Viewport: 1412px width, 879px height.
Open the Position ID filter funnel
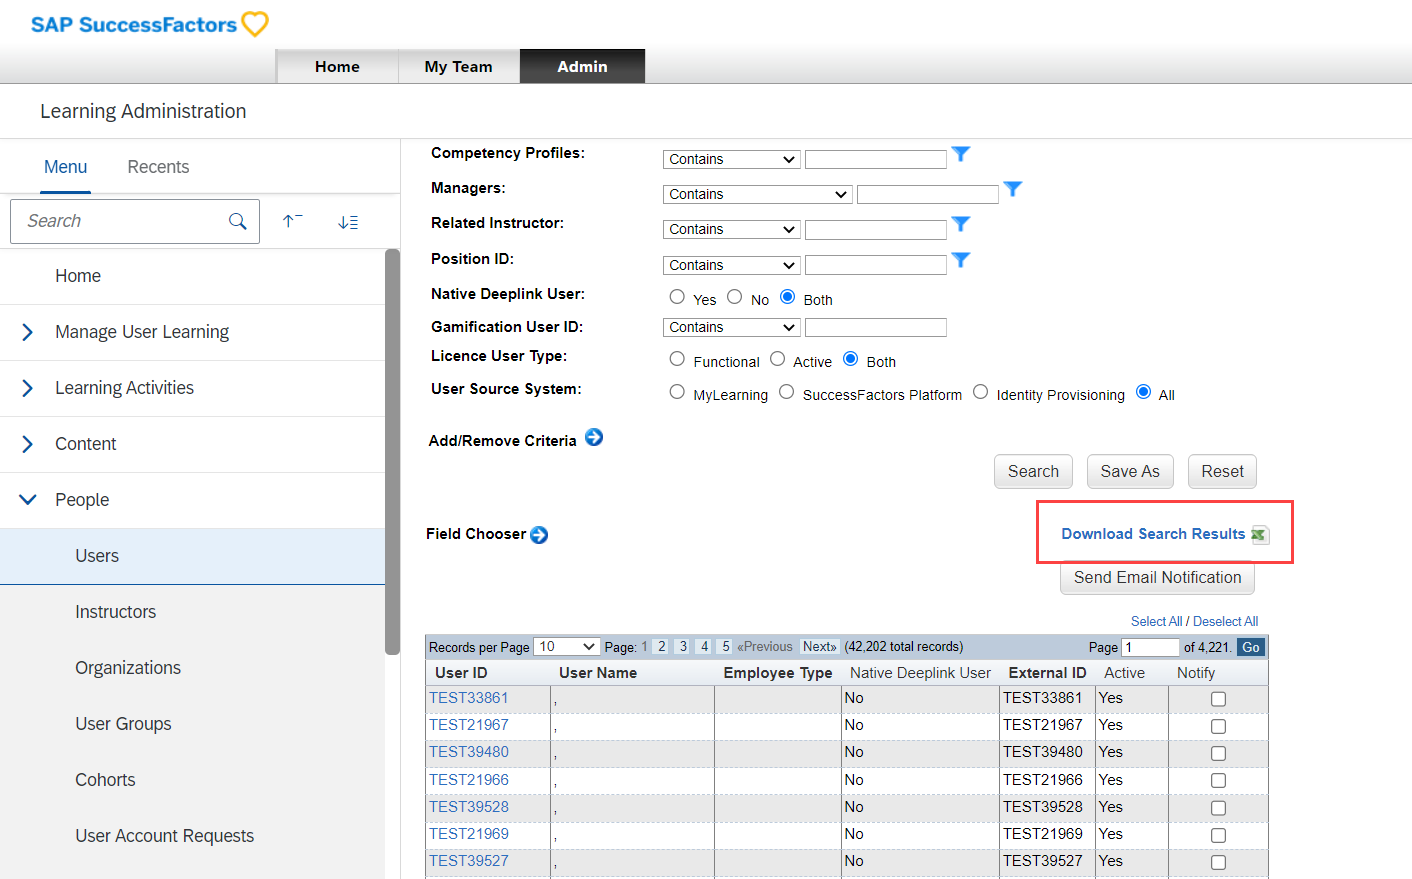961,260
